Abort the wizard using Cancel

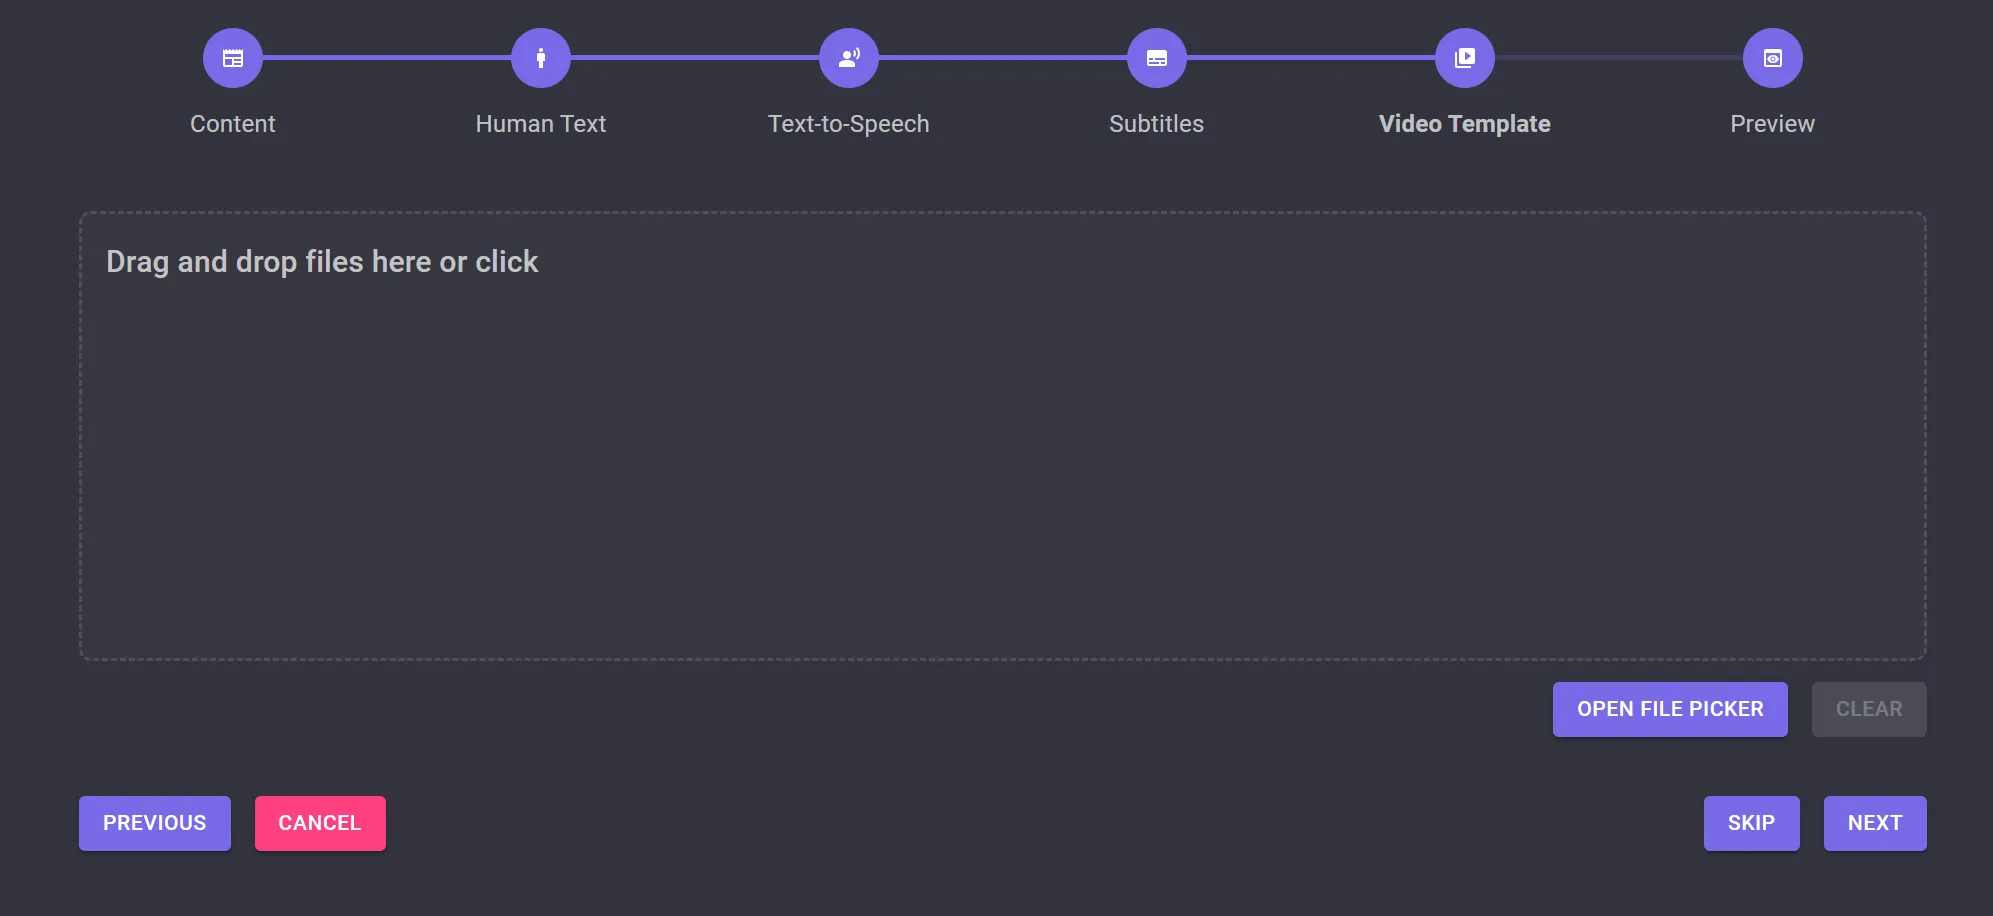320,823
